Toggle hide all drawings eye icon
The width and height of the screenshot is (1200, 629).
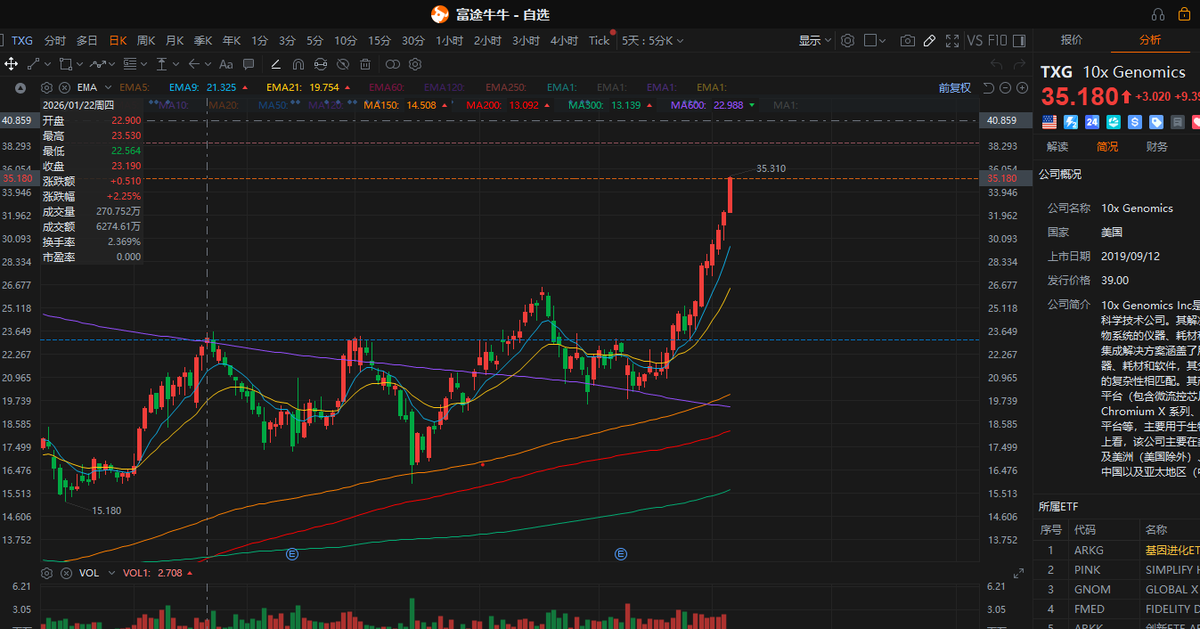click(x=343, y=64)
